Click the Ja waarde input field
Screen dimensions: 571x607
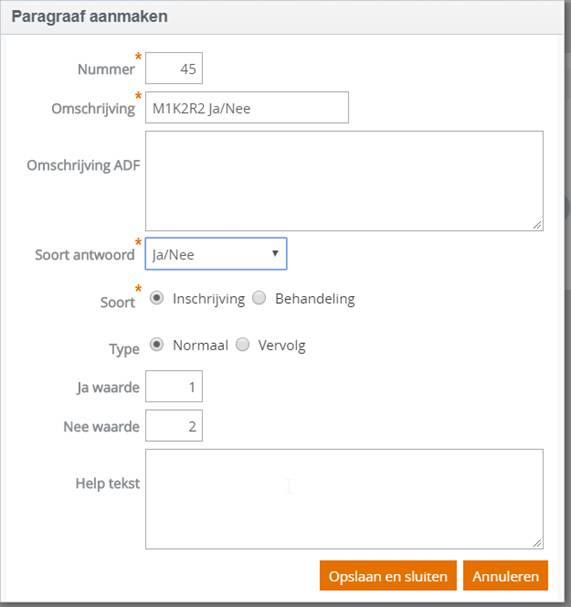tap(174, 386)
